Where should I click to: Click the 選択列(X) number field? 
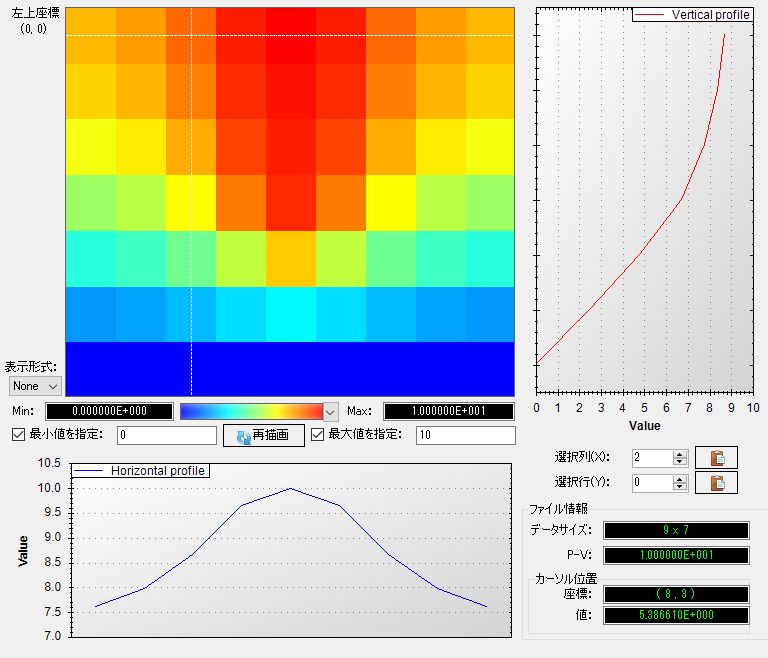652,458
